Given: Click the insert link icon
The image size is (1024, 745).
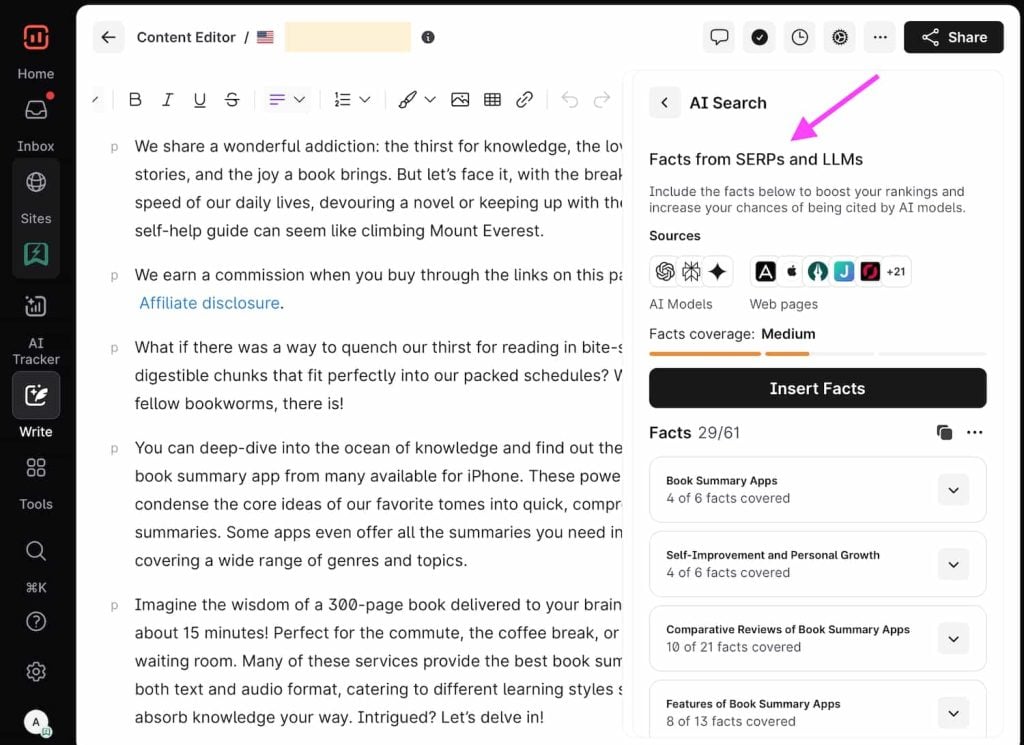Looking at the screenshot, I should pos(524,100).
